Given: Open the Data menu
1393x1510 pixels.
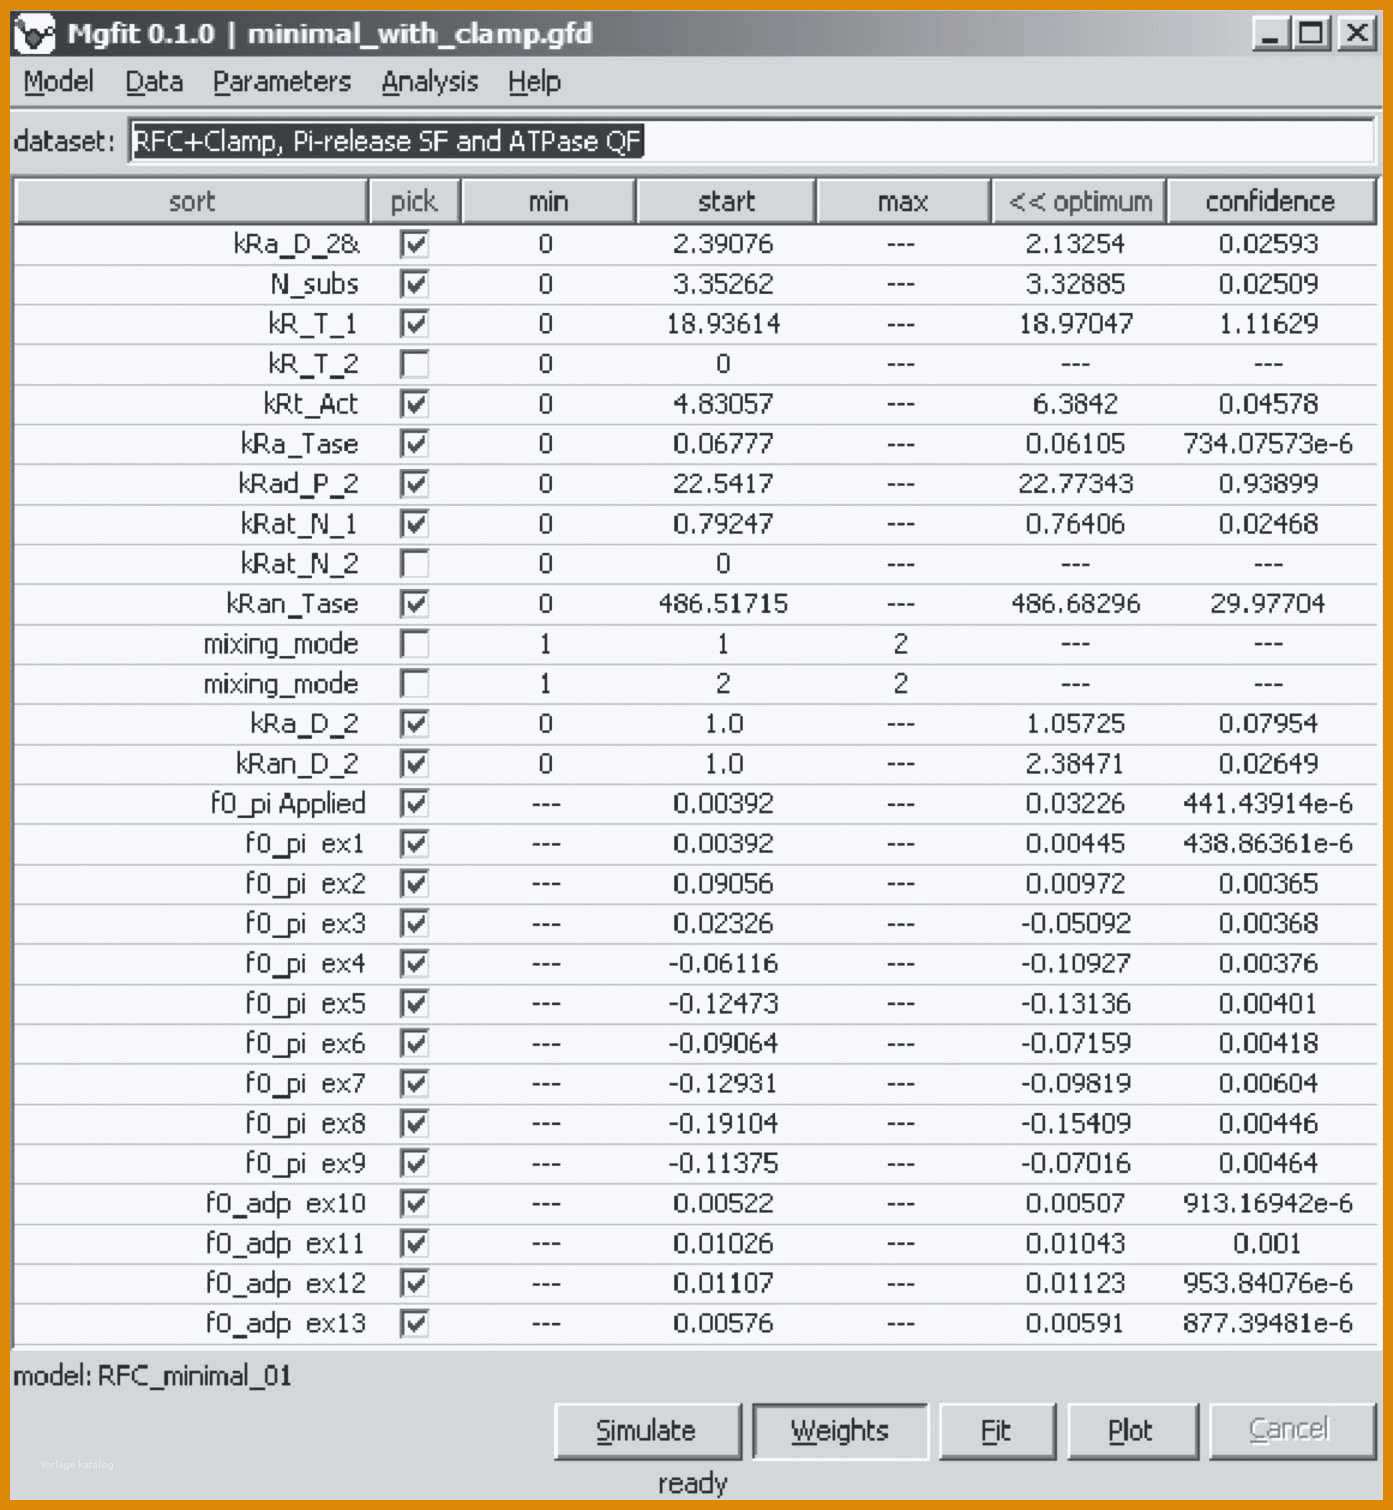Looking at the screenshot, I should click(x=154, y=82).
